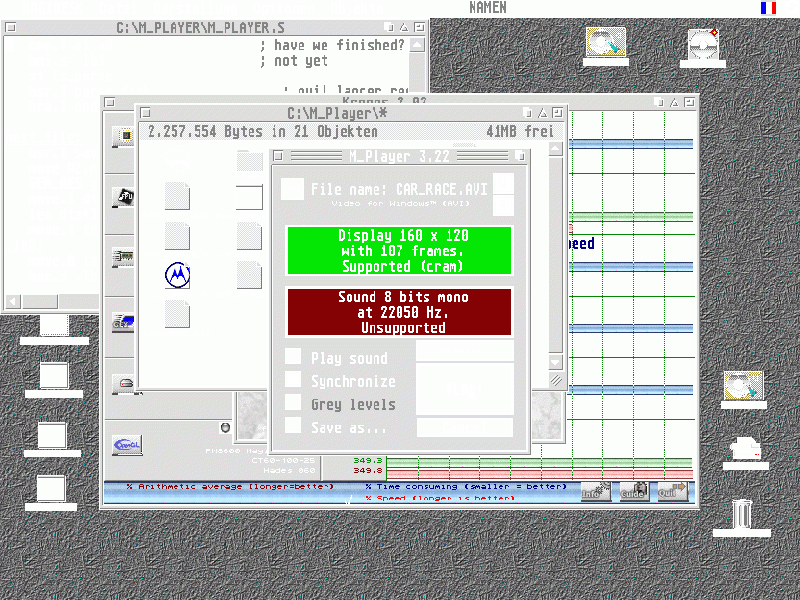The image size is (800, 600).
Task: Select the GFX icon in the sidebar
Action: [125, 320]
